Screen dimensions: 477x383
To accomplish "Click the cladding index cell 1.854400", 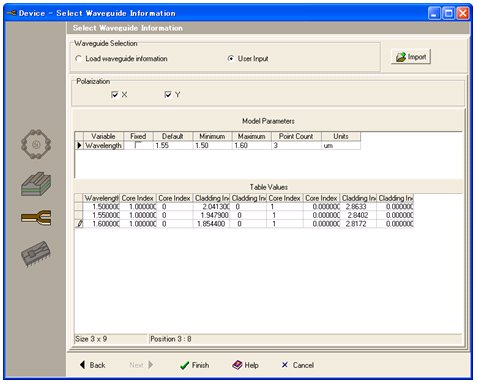I will (x=211, y=224).
